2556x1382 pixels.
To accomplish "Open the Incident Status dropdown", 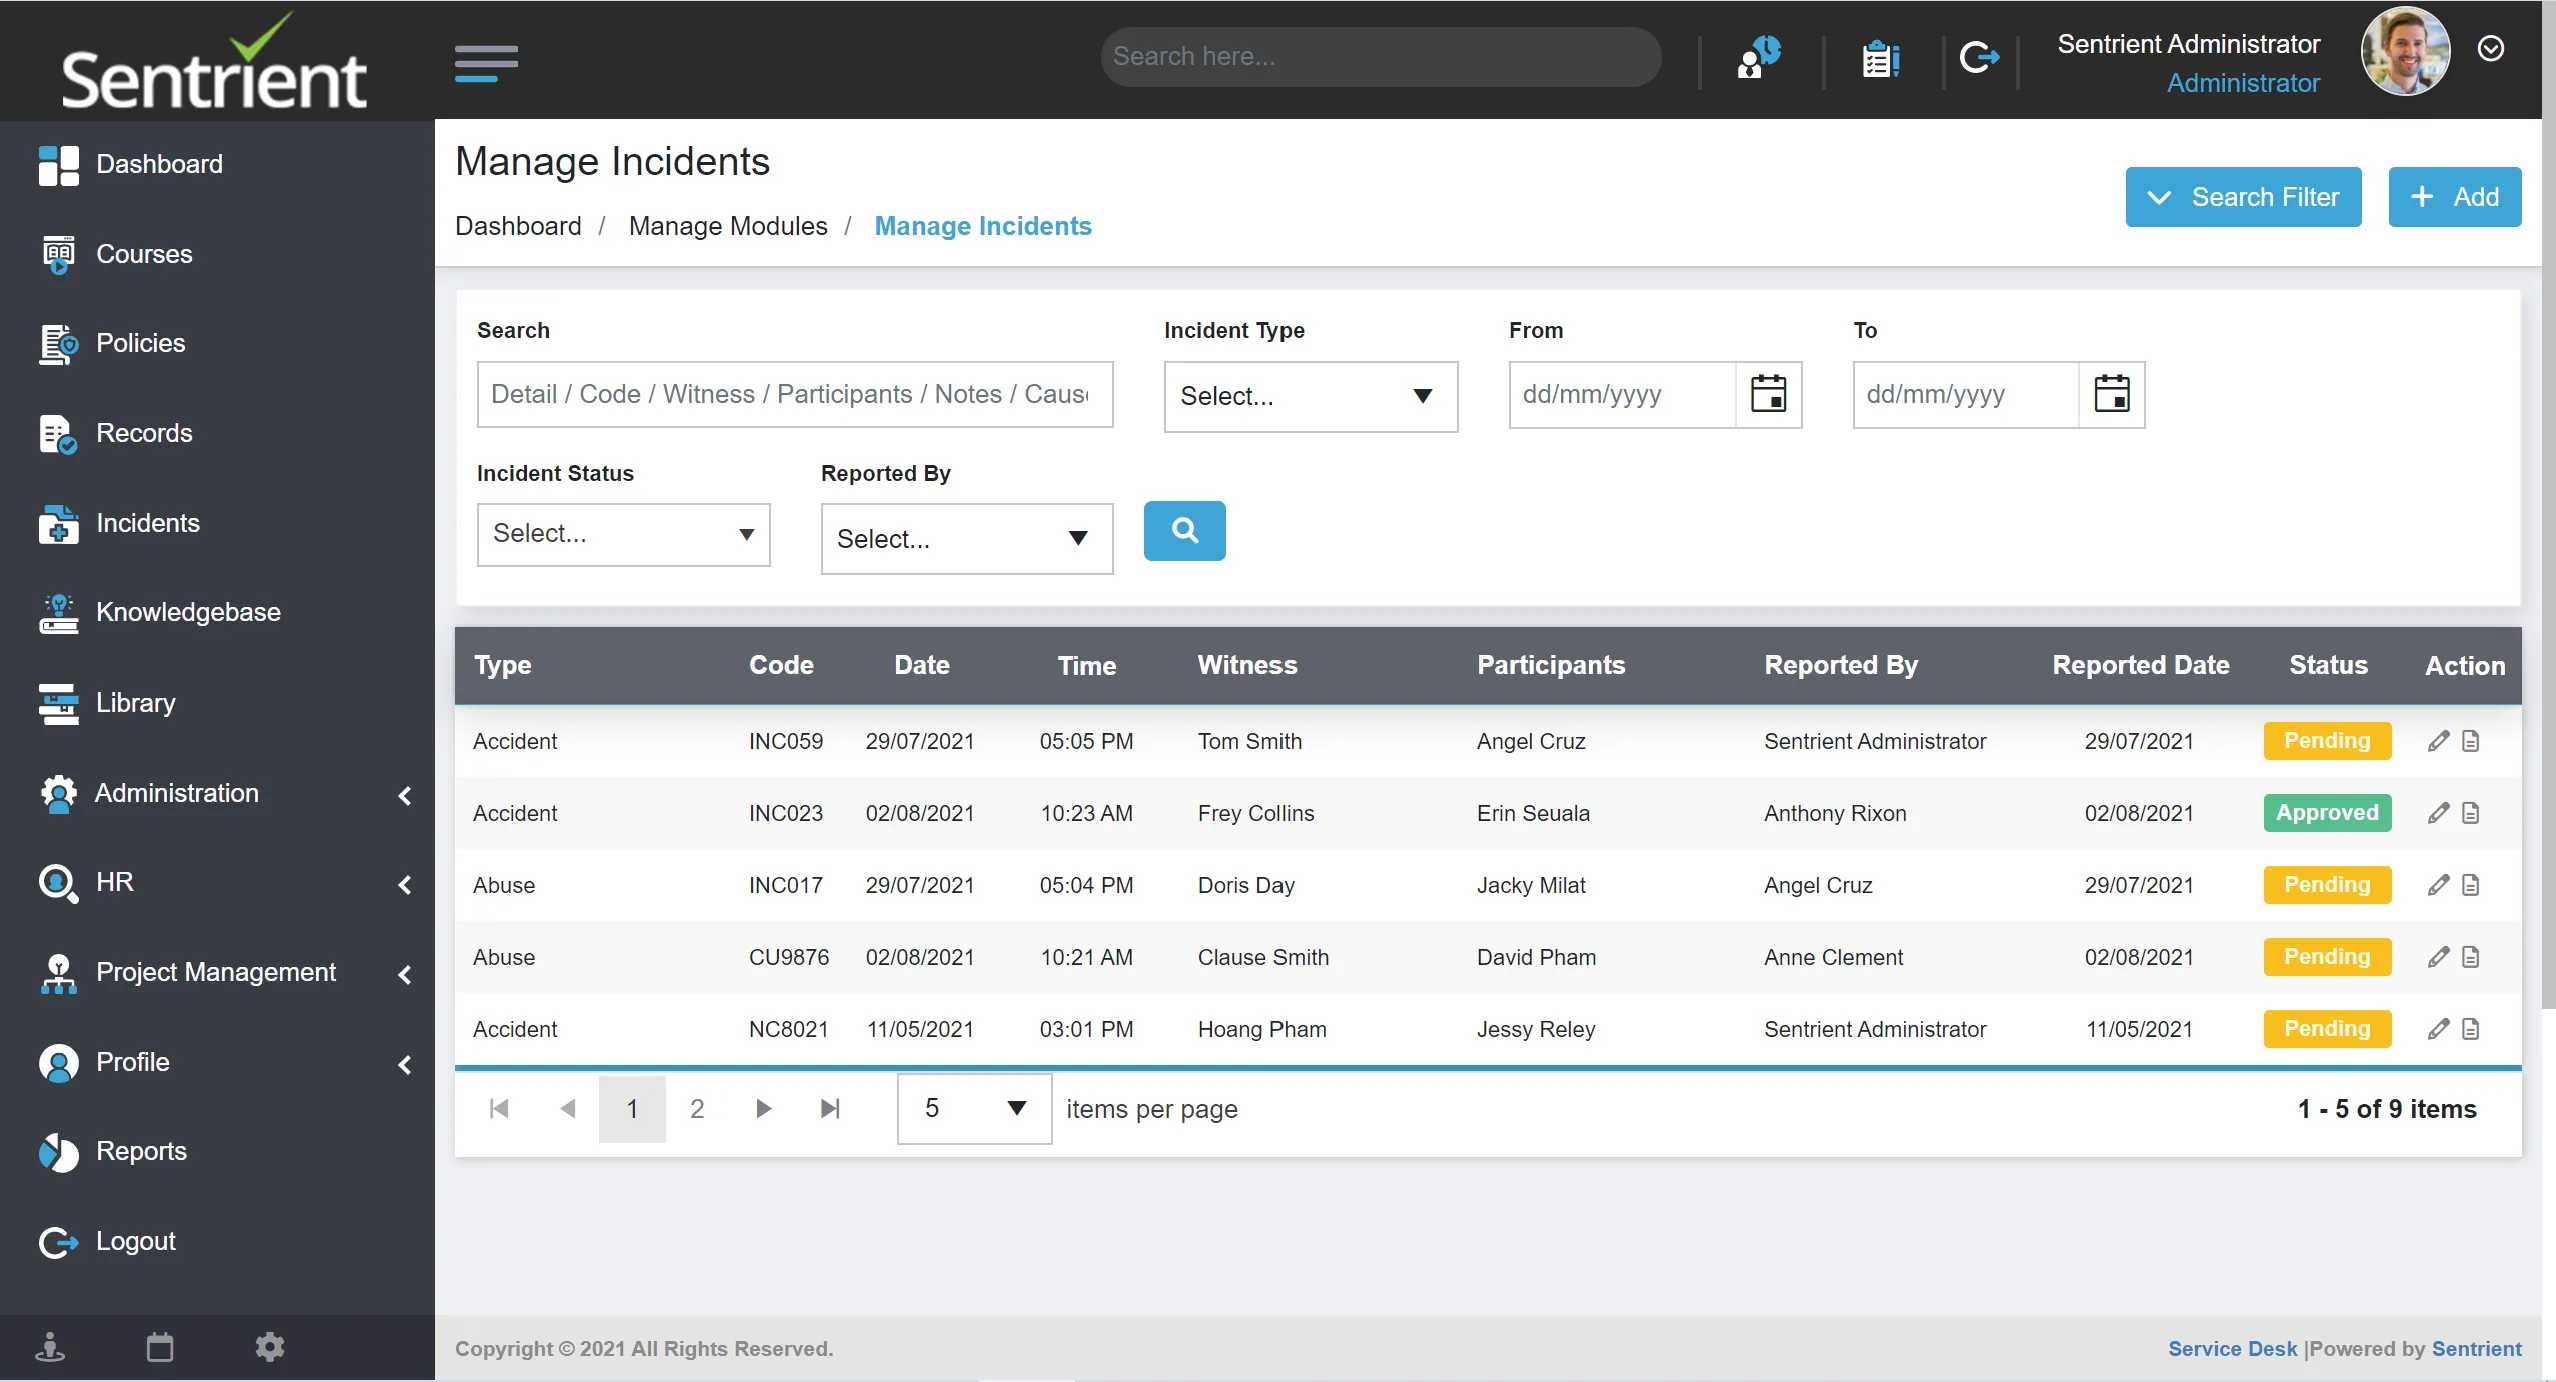I will pos(623,534).
